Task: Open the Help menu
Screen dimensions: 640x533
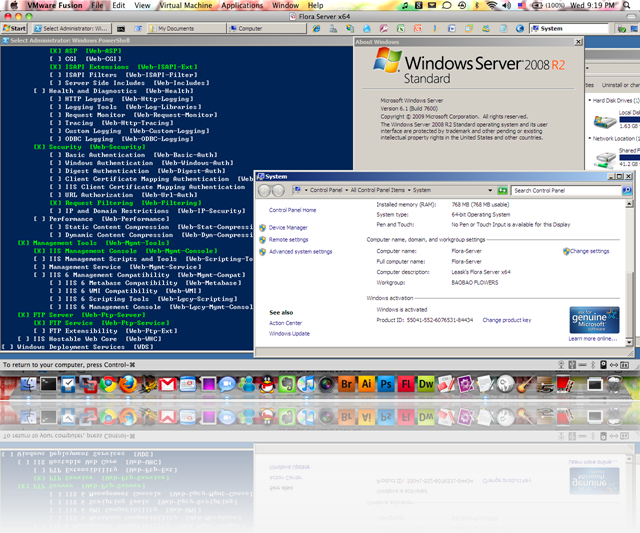Action: click(316, 5)
